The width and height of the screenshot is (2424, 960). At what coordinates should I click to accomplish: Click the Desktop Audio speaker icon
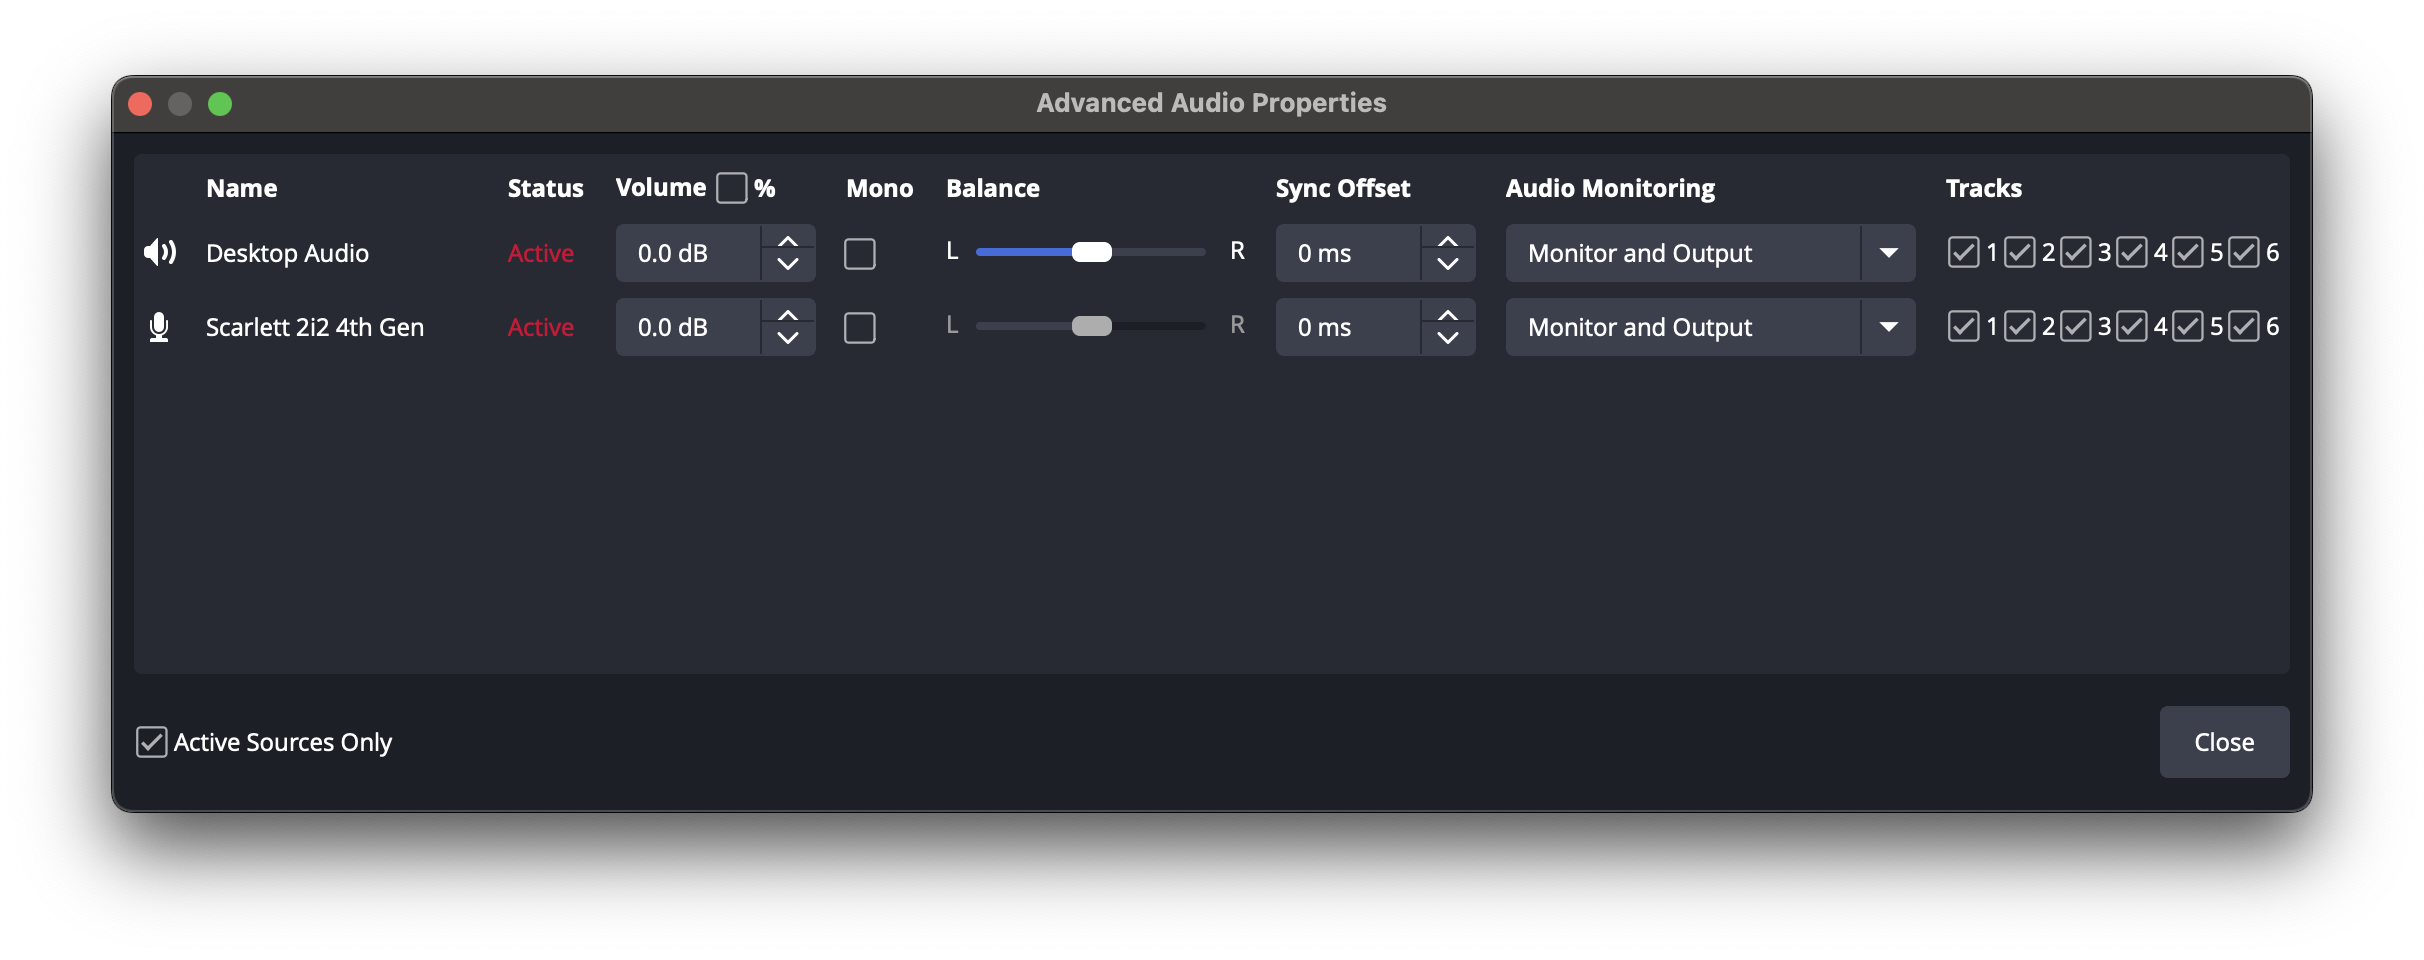point(159,253)
